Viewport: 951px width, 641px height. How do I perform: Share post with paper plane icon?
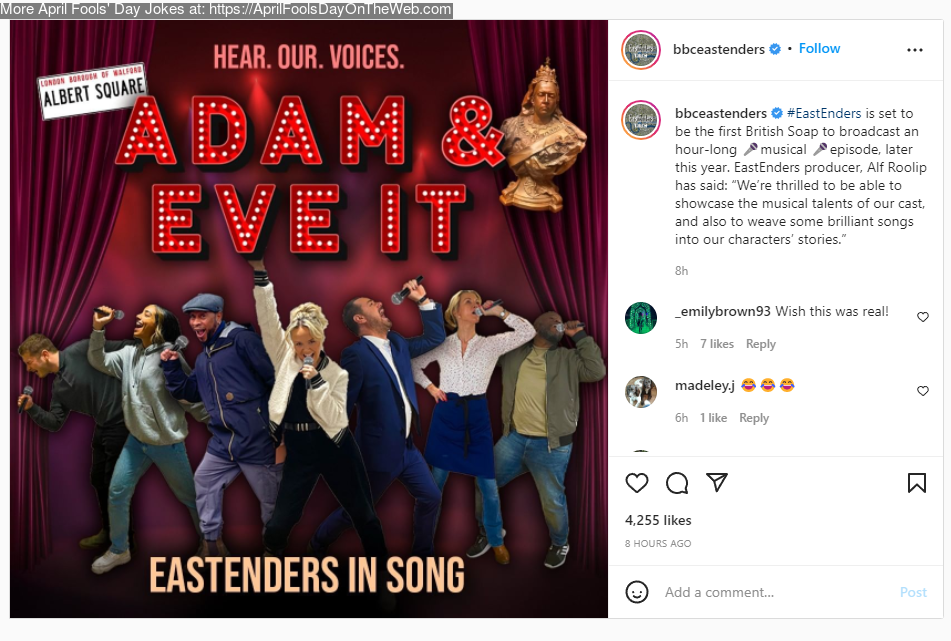[x=717, y=482]
